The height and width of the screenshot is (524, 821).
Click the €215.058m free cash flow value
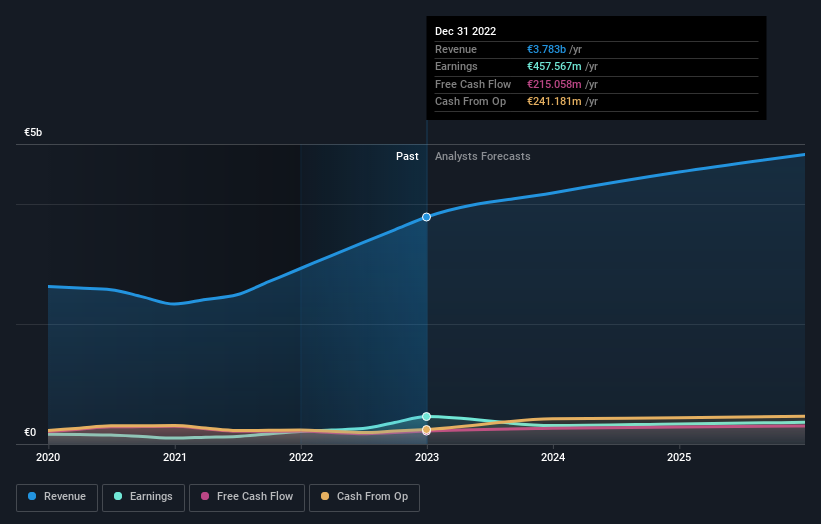coord(554,84)
